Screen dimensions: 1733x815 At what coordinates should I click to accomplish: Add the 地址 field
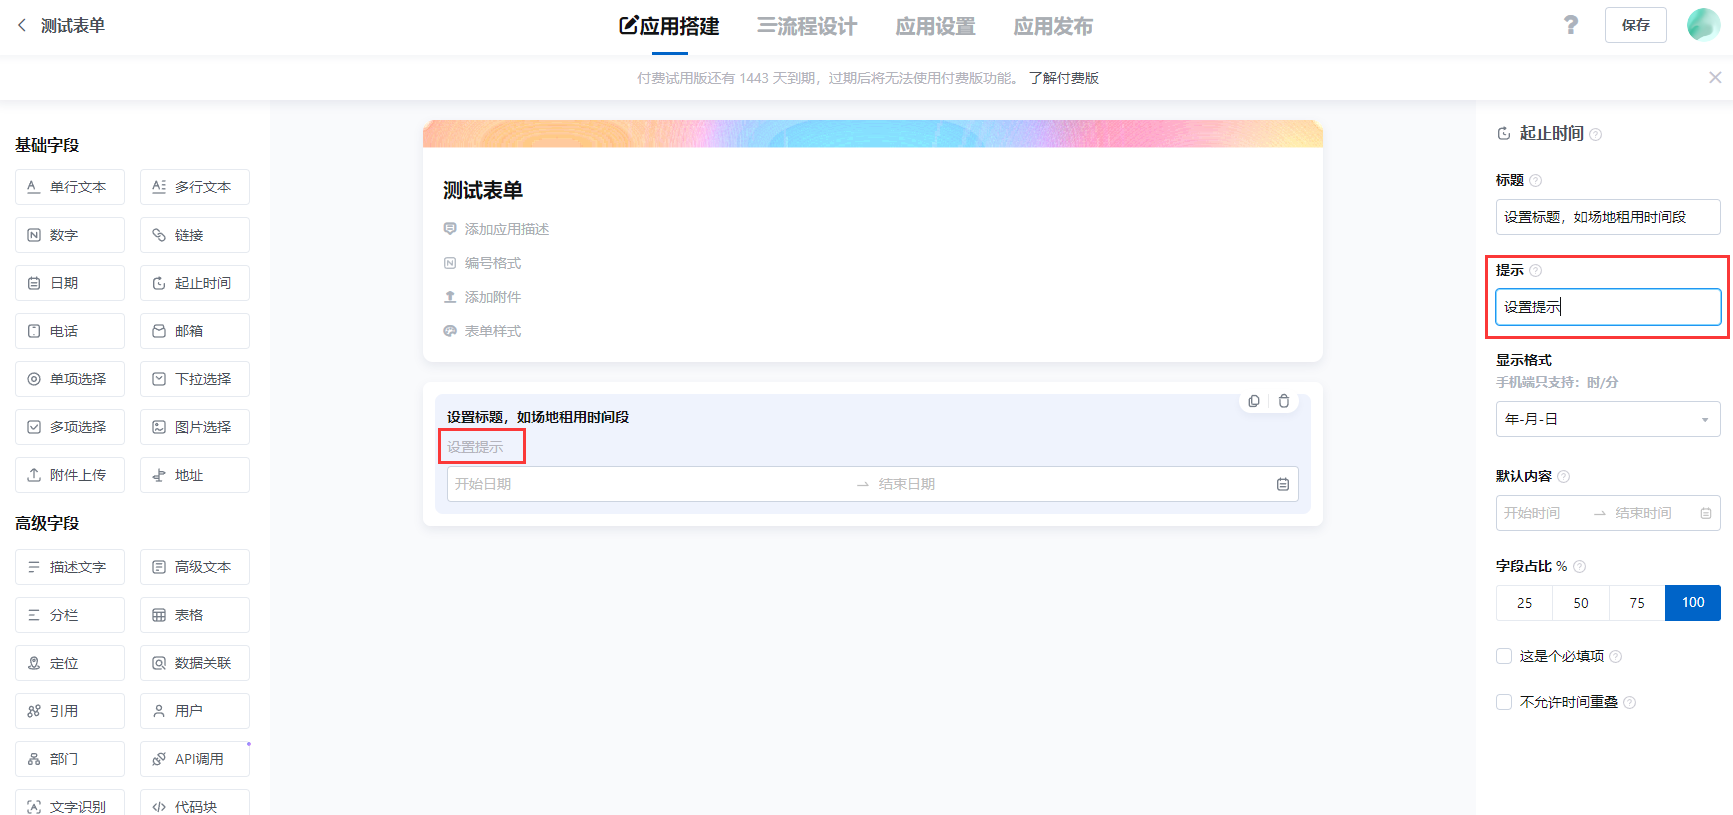[195, 475]
